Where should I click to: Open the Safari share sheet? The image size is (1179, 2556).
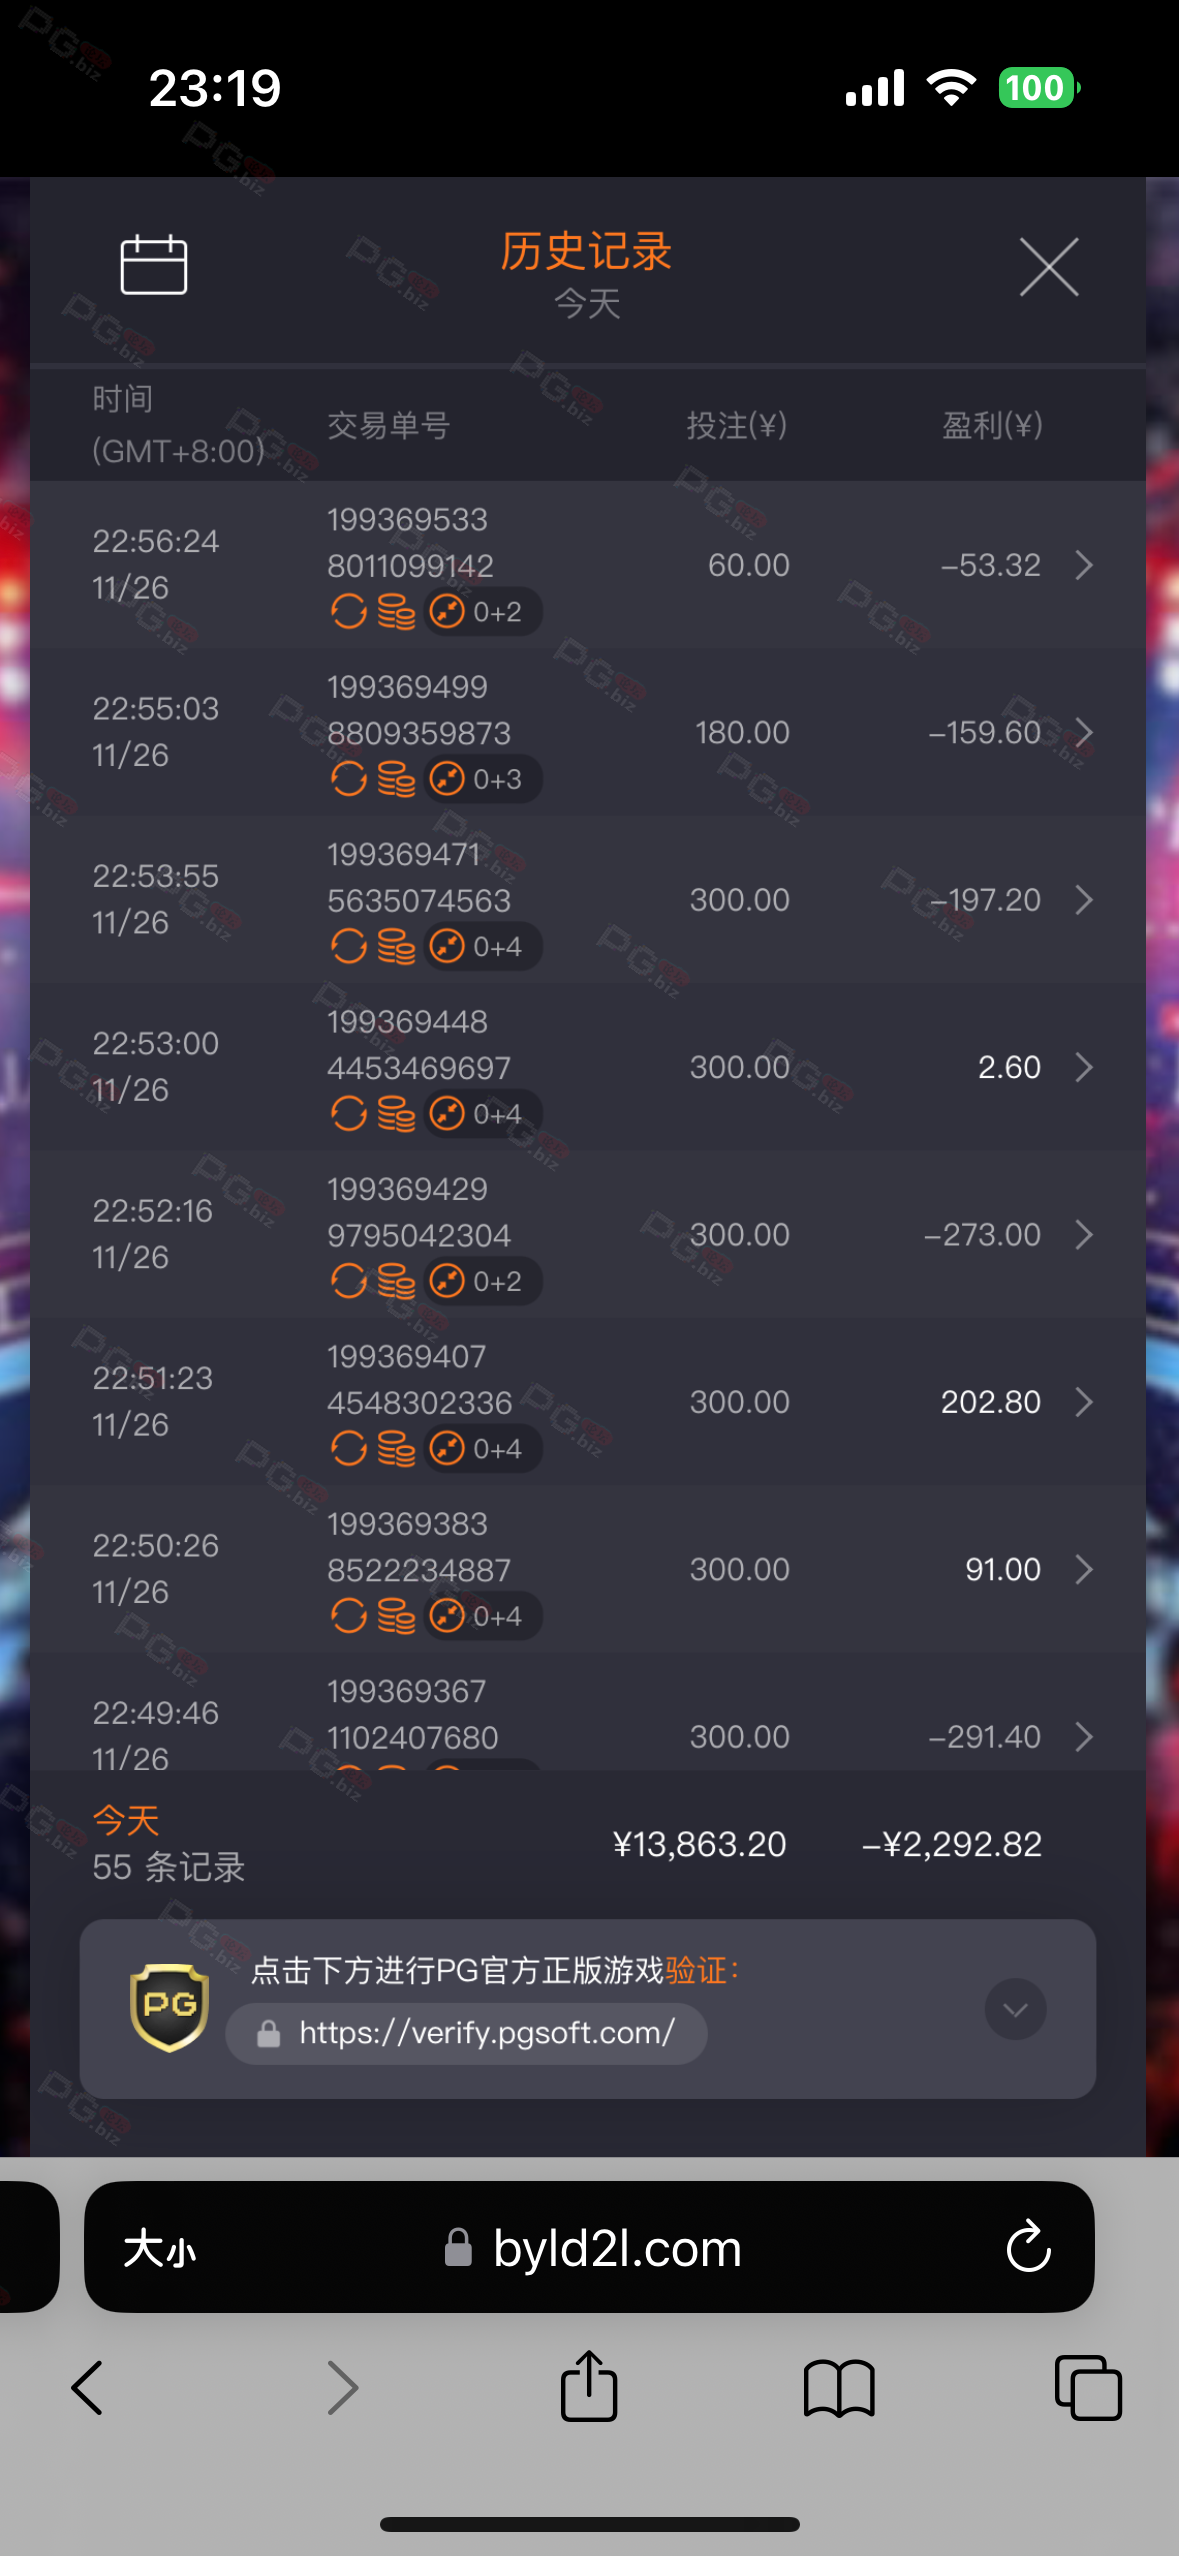coord(589,2388)
